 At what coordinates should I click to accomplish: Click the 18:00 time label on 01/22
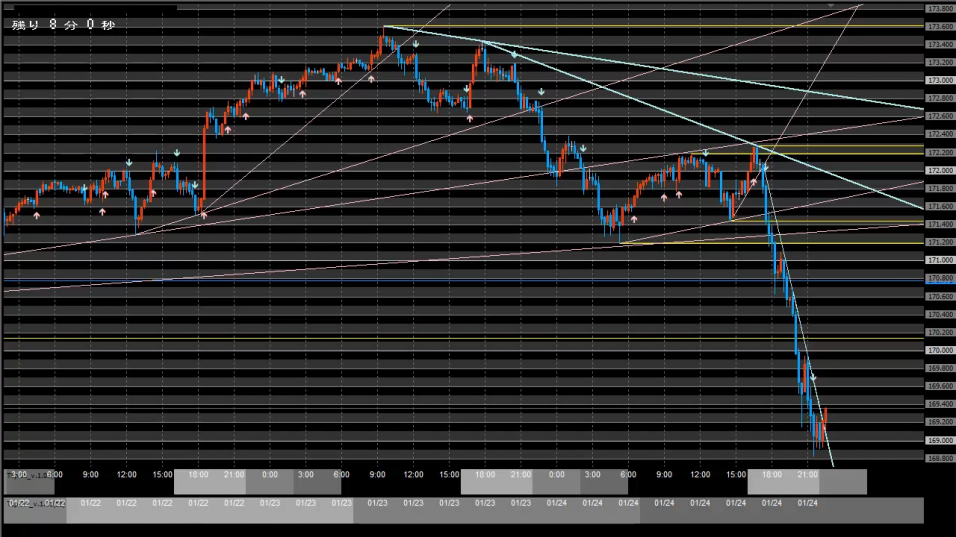coord(198,474)
